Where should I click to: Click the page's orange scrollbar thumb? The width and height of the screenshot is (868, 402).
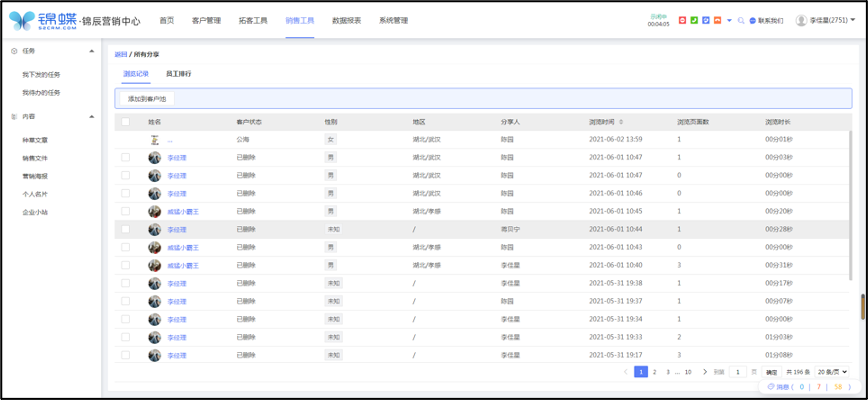pos(862,307)
